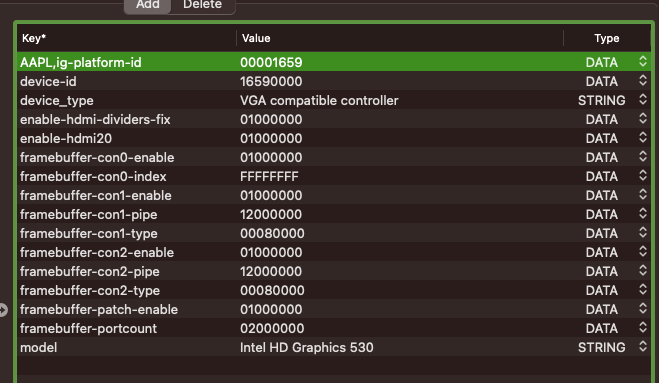Screen dimensions: 659x383
Task: Open type dropdown for framebuffer-patch-enable row
Action: [x=643, y=308]
